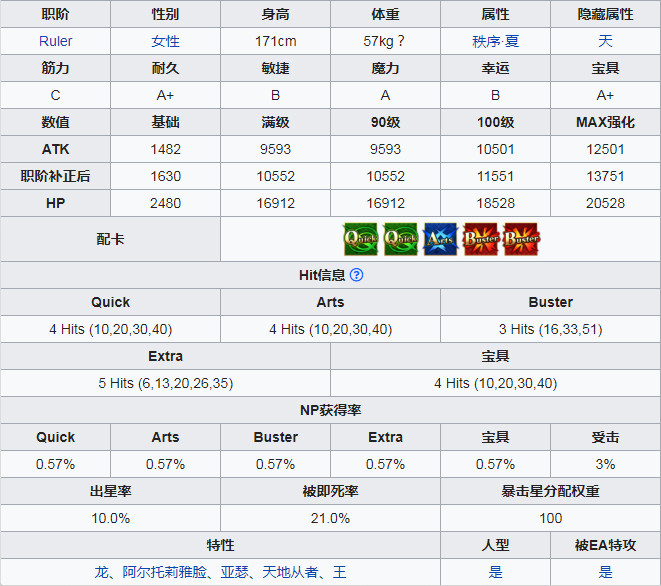Open the 秩序 attribute link
661x586 pixels.
click(x=486, y=41)
